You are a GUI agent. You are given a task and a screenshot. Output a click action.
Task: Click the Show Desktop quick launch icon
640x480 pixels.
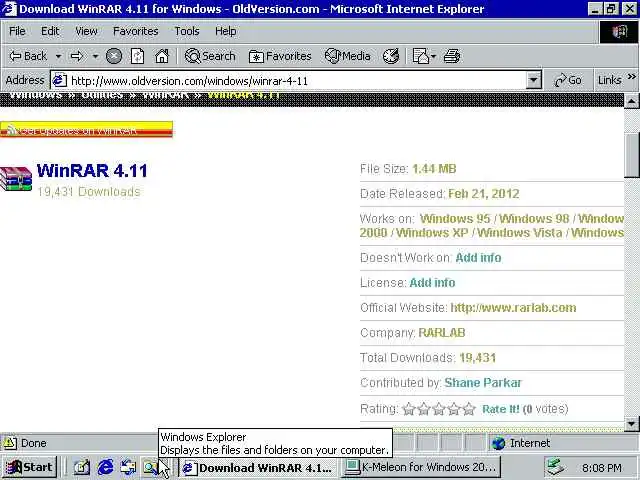point(82,467)
